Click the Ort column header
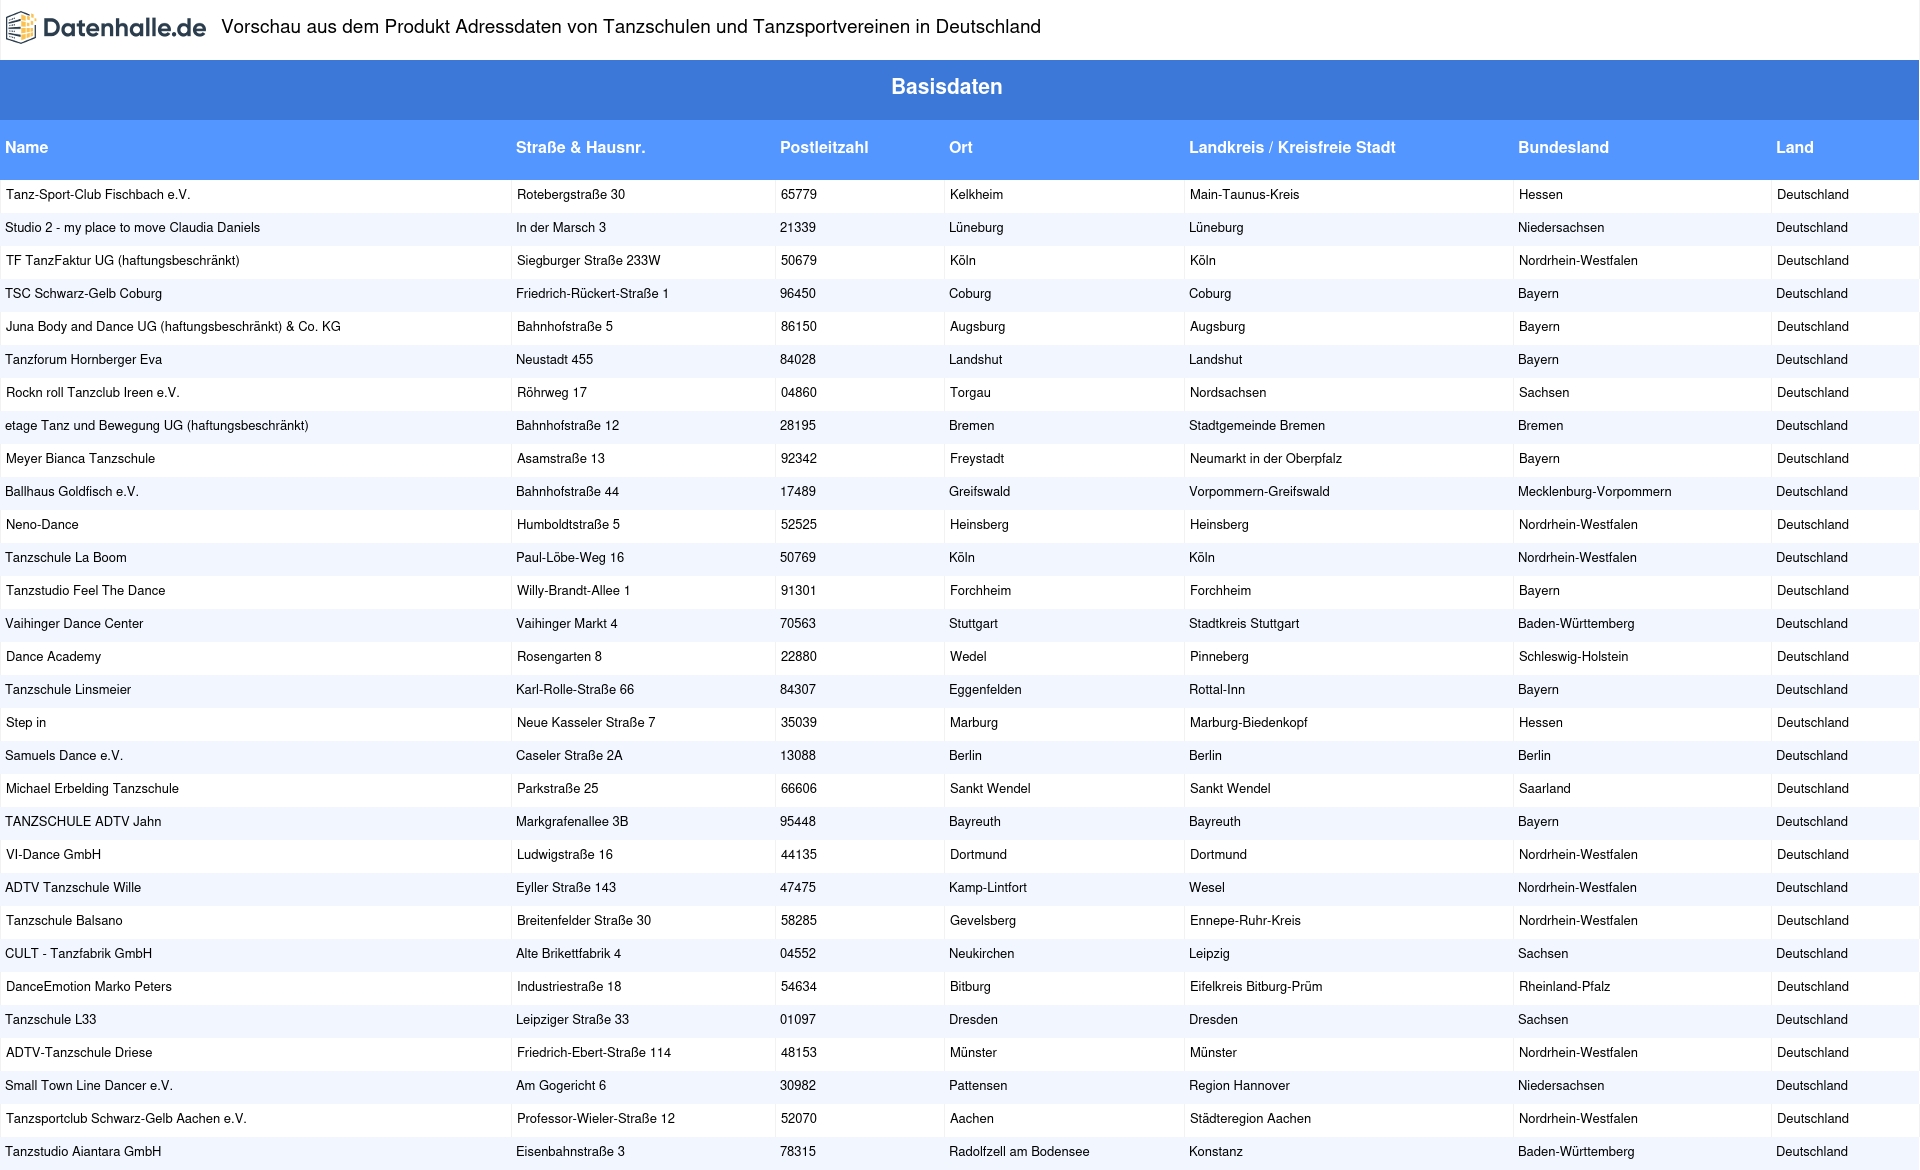 [x=961, y=147]
